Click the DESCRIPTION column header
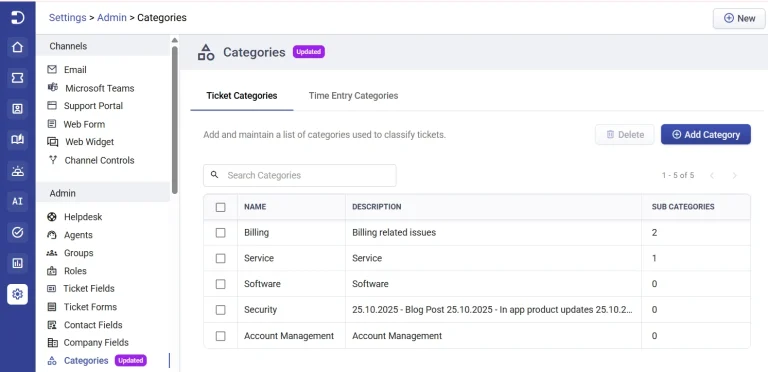 coord(377,207)
